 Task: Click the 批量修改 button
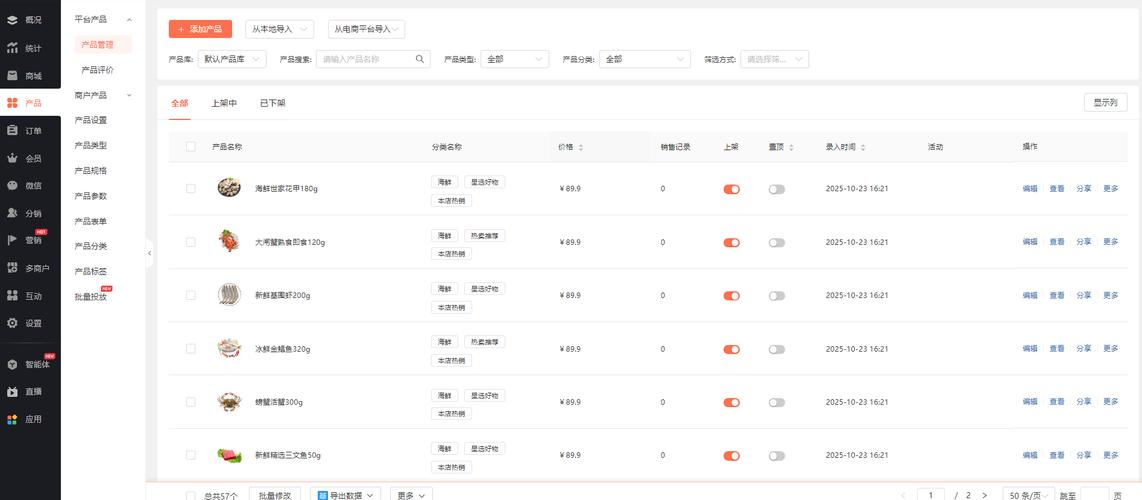tap(275, 495)
